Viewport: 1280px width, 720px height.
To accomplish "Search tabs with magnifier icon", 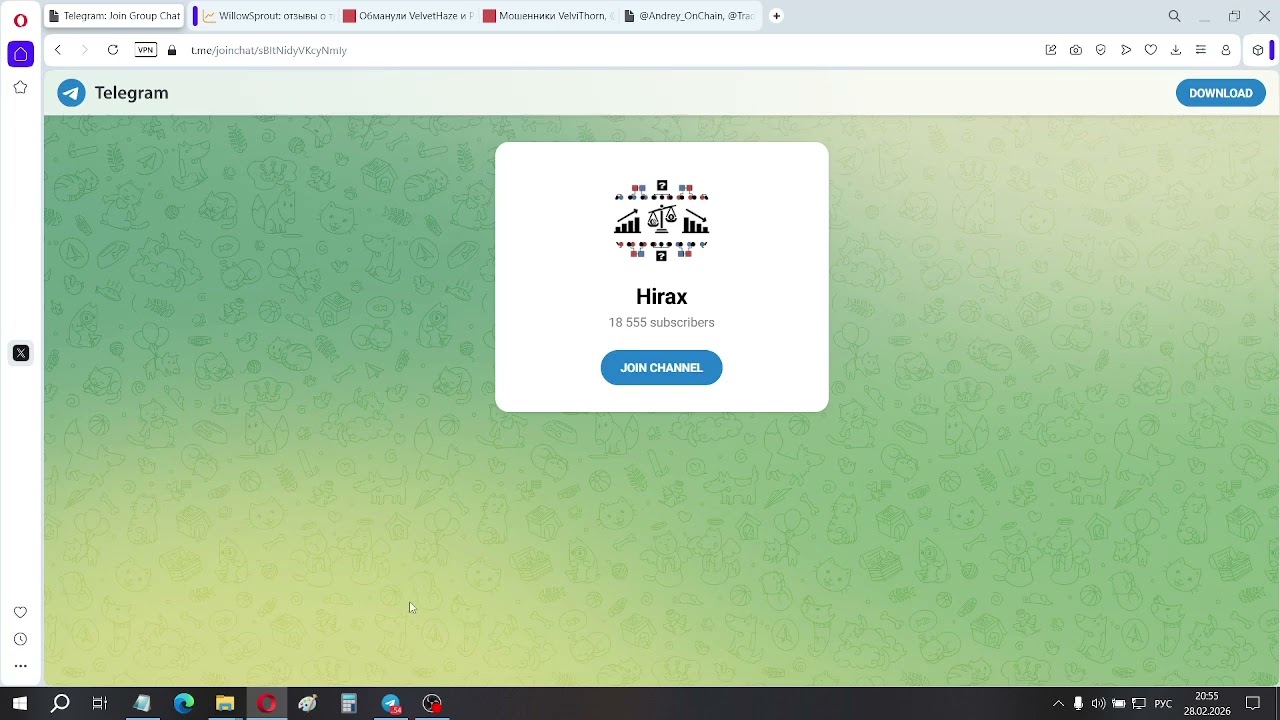I will [x=1175, y=16].
